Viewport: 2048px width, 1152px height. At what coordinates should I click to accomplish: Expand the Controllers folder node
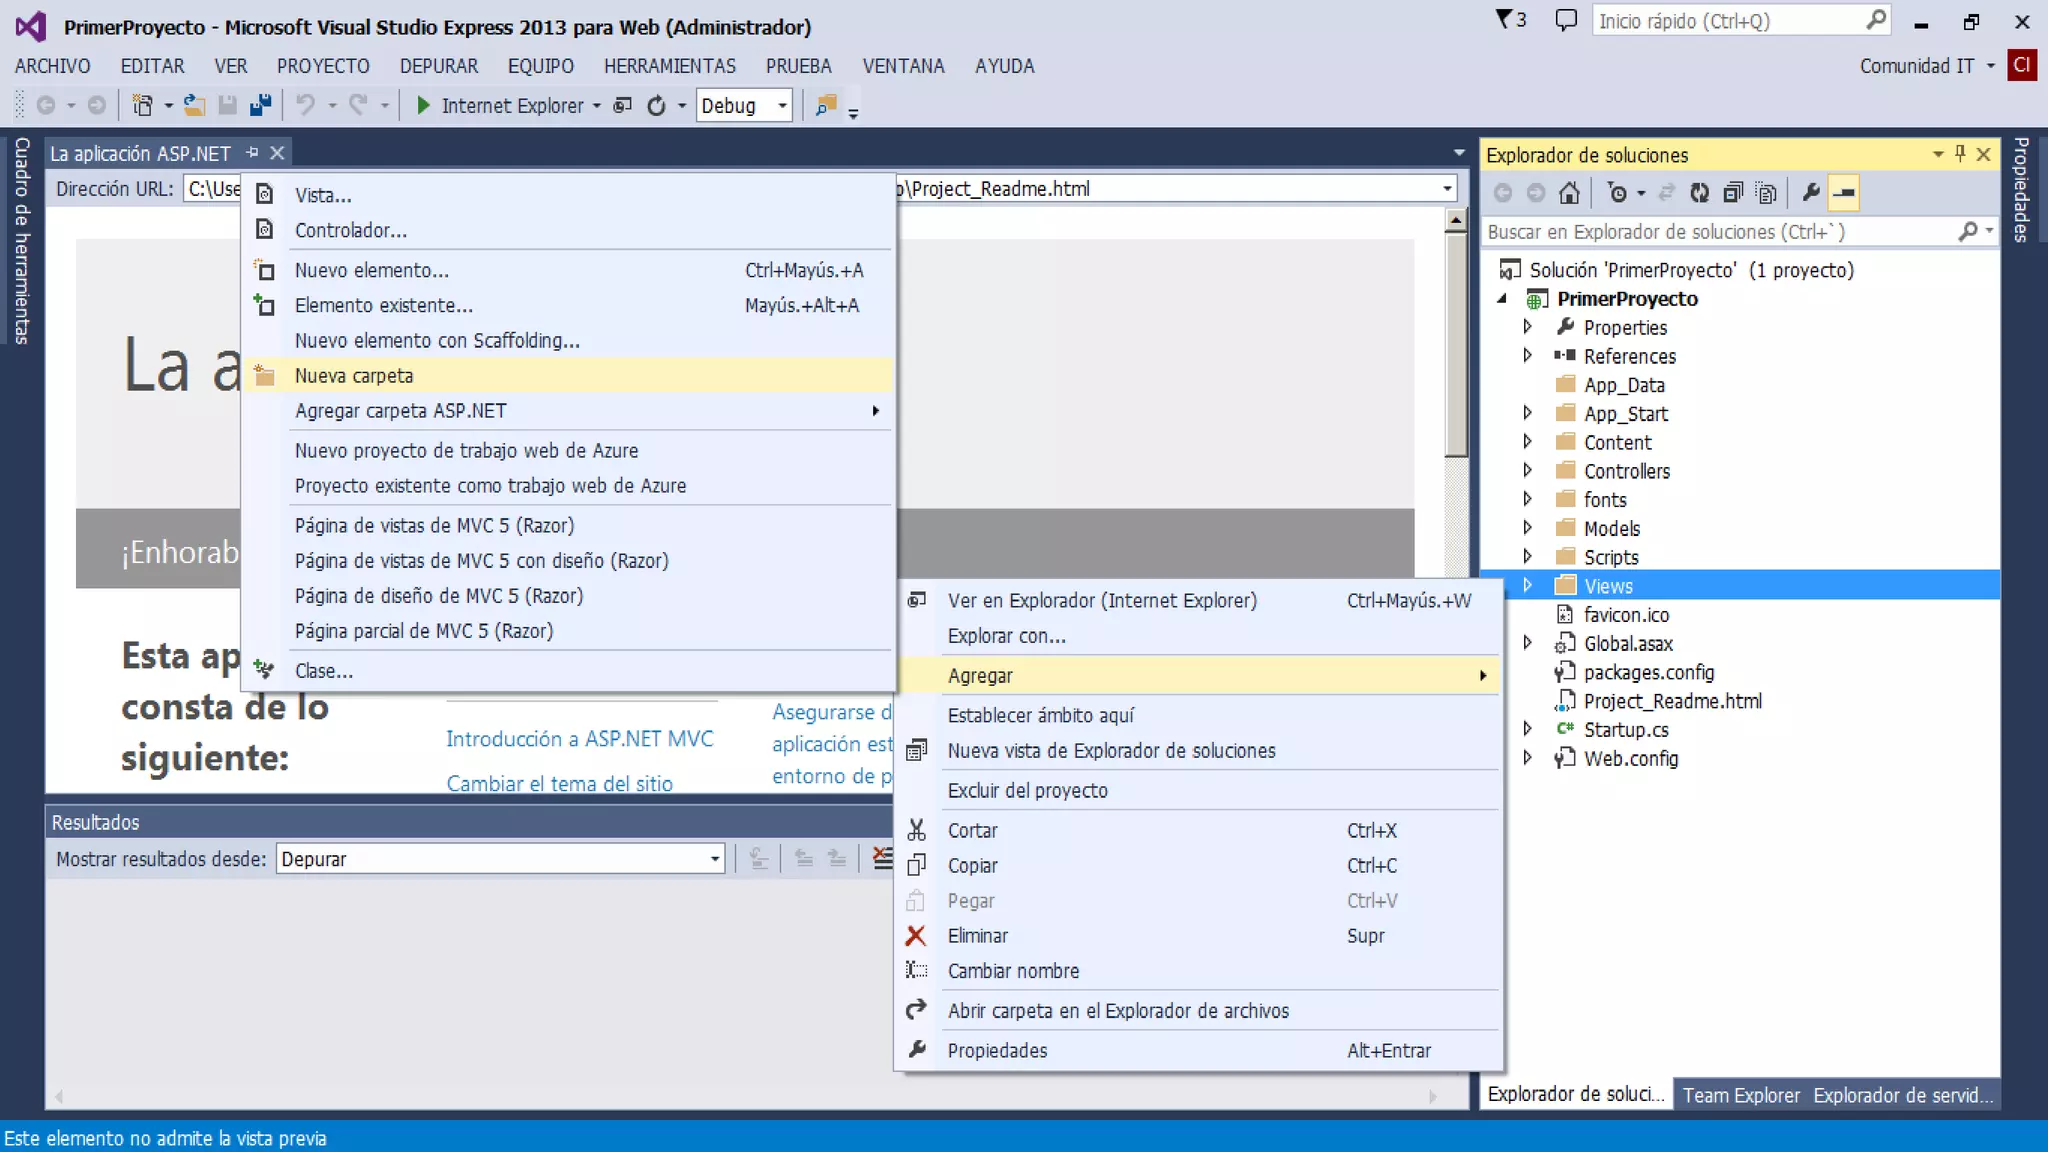[x=1527, y=471]
